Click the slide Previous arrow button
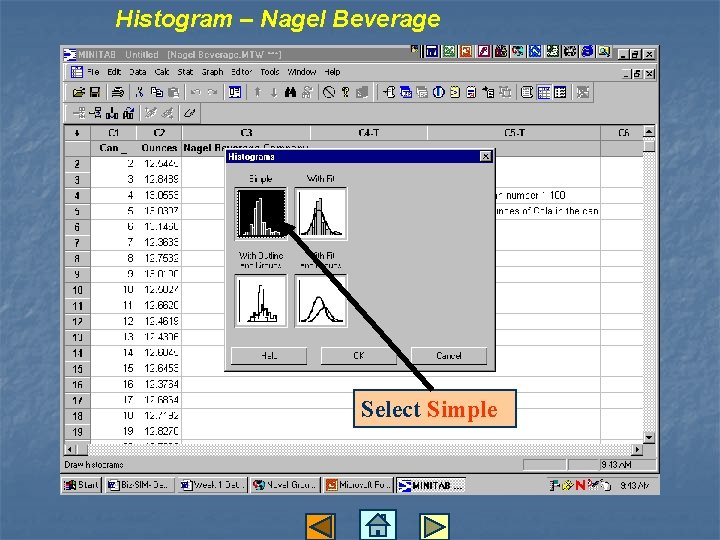Viewport: 720px width, 540px height. pyautogui.click(x=320, y=526)
